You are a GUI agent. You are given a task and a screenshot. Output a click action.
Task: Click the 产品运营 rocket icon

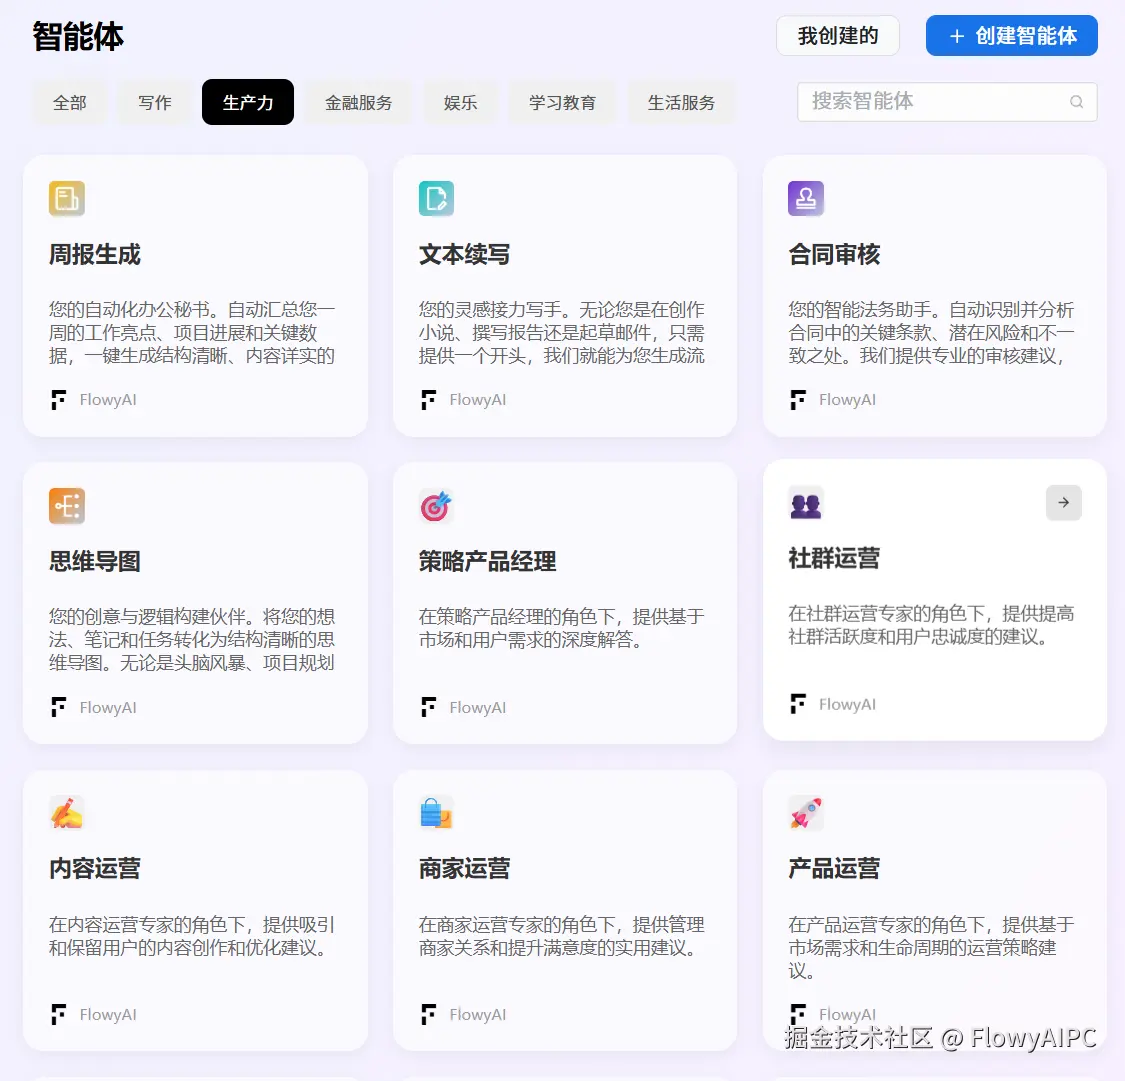coord(806,813)
